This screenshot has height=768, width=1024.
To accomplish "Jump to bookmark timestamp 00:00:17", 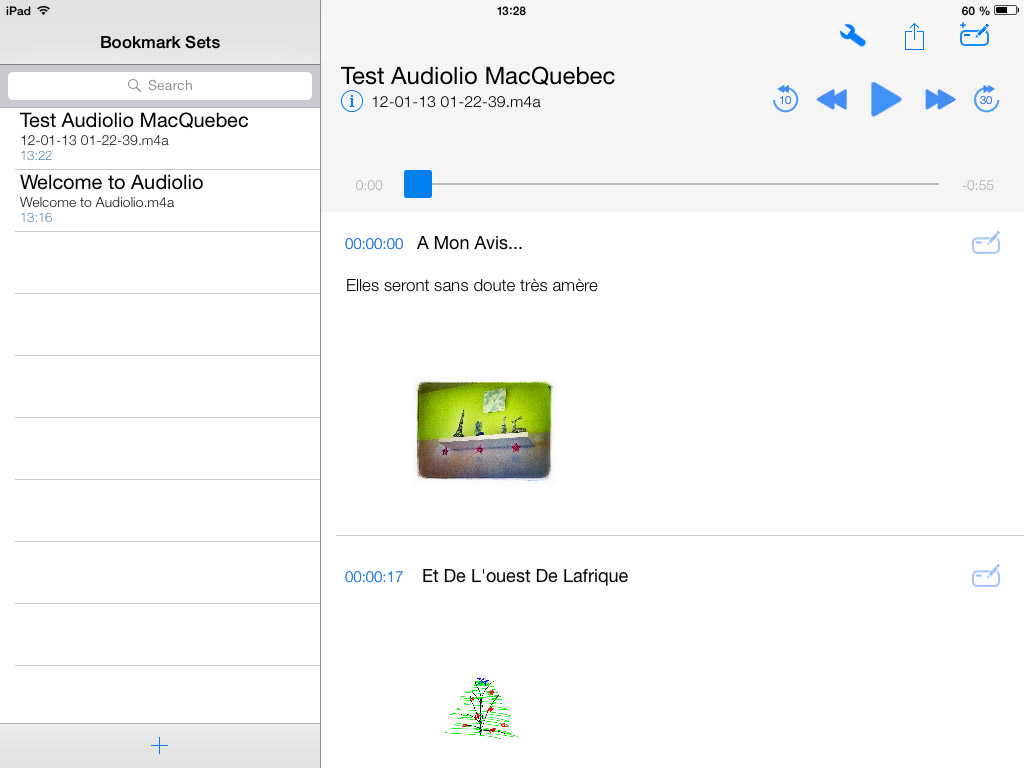I will [374, 577].
